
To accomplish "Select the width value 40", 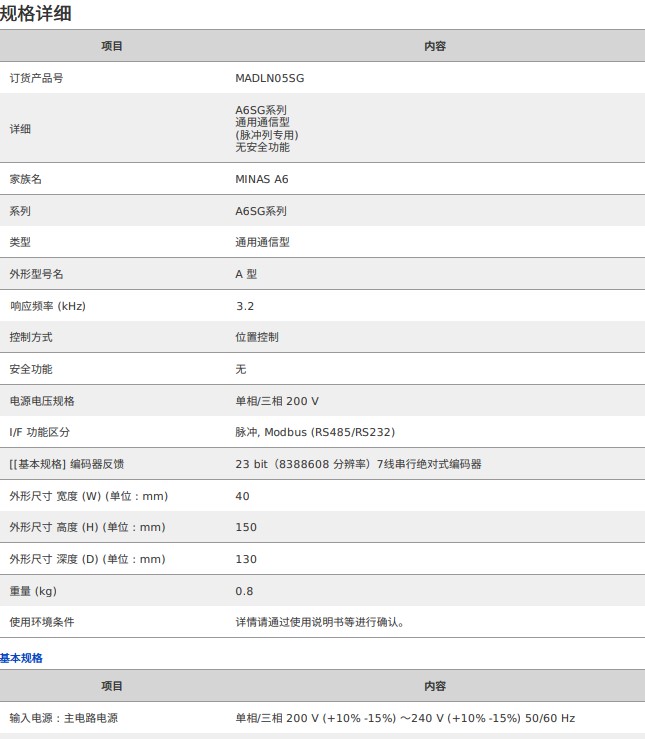I will click(242, 496).
